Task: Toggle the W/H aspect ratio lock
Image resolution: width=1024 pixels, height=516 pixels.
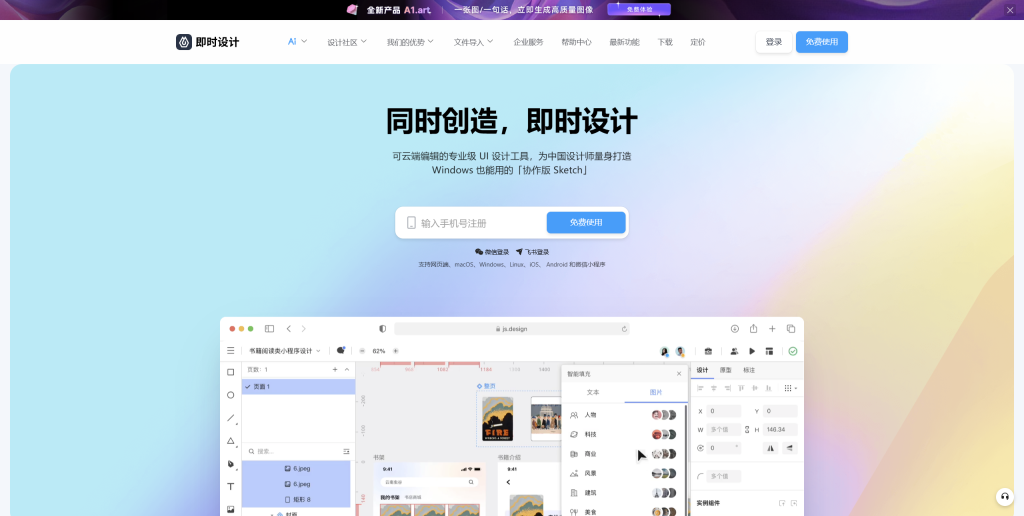Action: pos(748,430)
